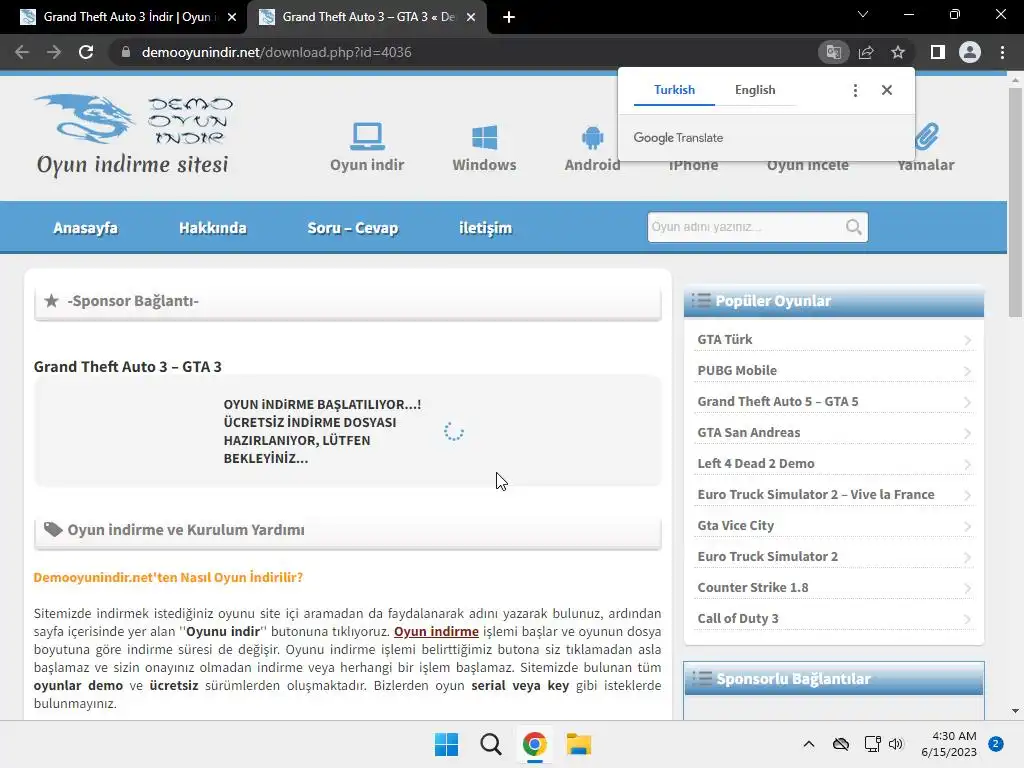
Task: Click Grand Theft Auto 3 – GTA 3 heading
Action: pos(127,367)
